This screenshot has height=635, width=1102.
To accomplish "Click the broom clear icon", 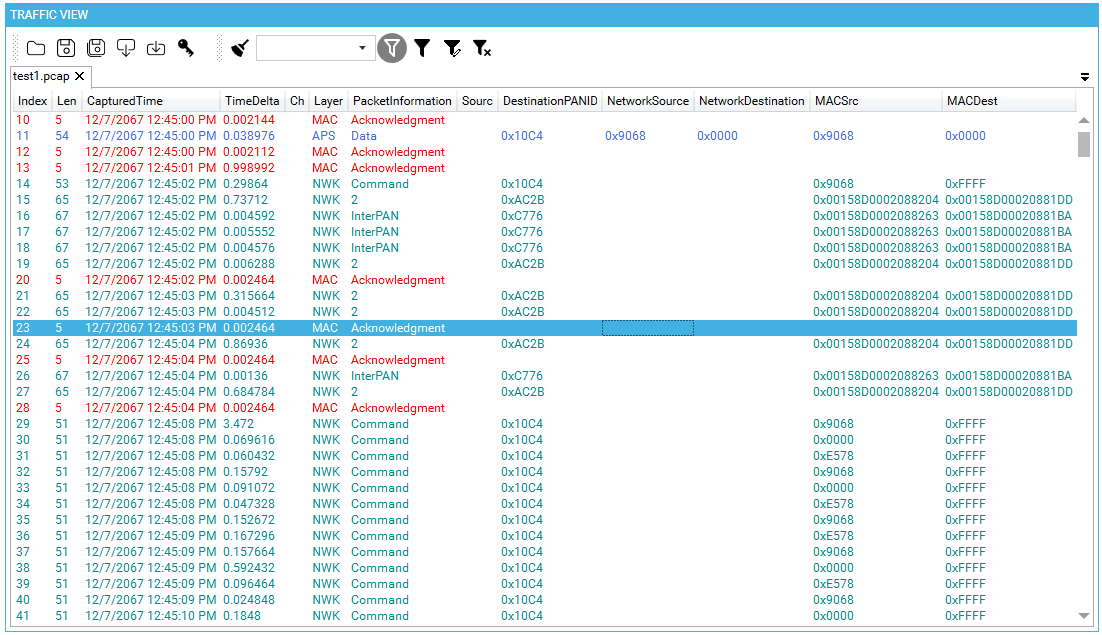I will 240,48.
